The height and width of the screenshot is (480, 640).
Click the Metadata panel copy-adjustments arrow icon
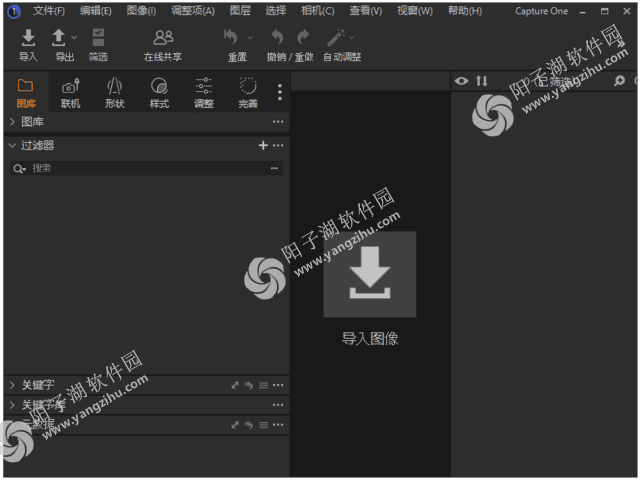235,425
